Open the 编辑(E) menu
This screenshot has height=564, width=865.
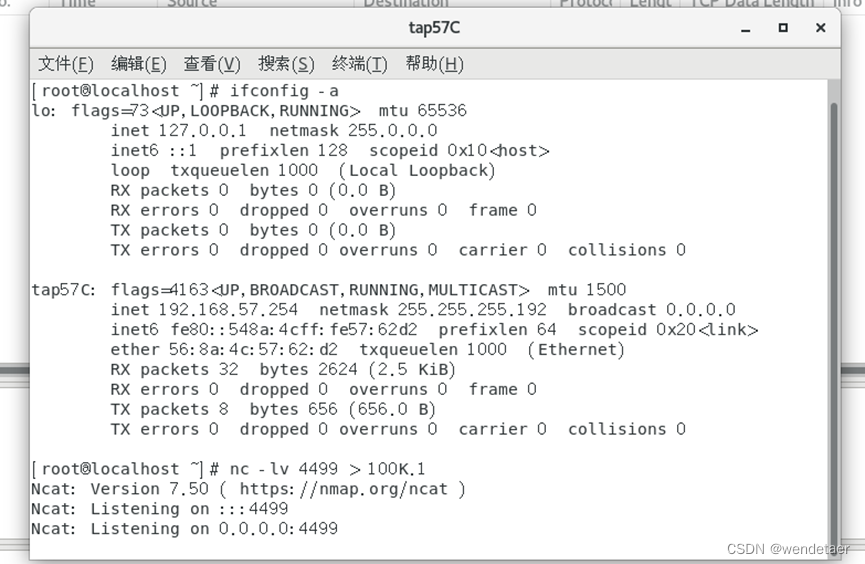(x=138, y=64)
